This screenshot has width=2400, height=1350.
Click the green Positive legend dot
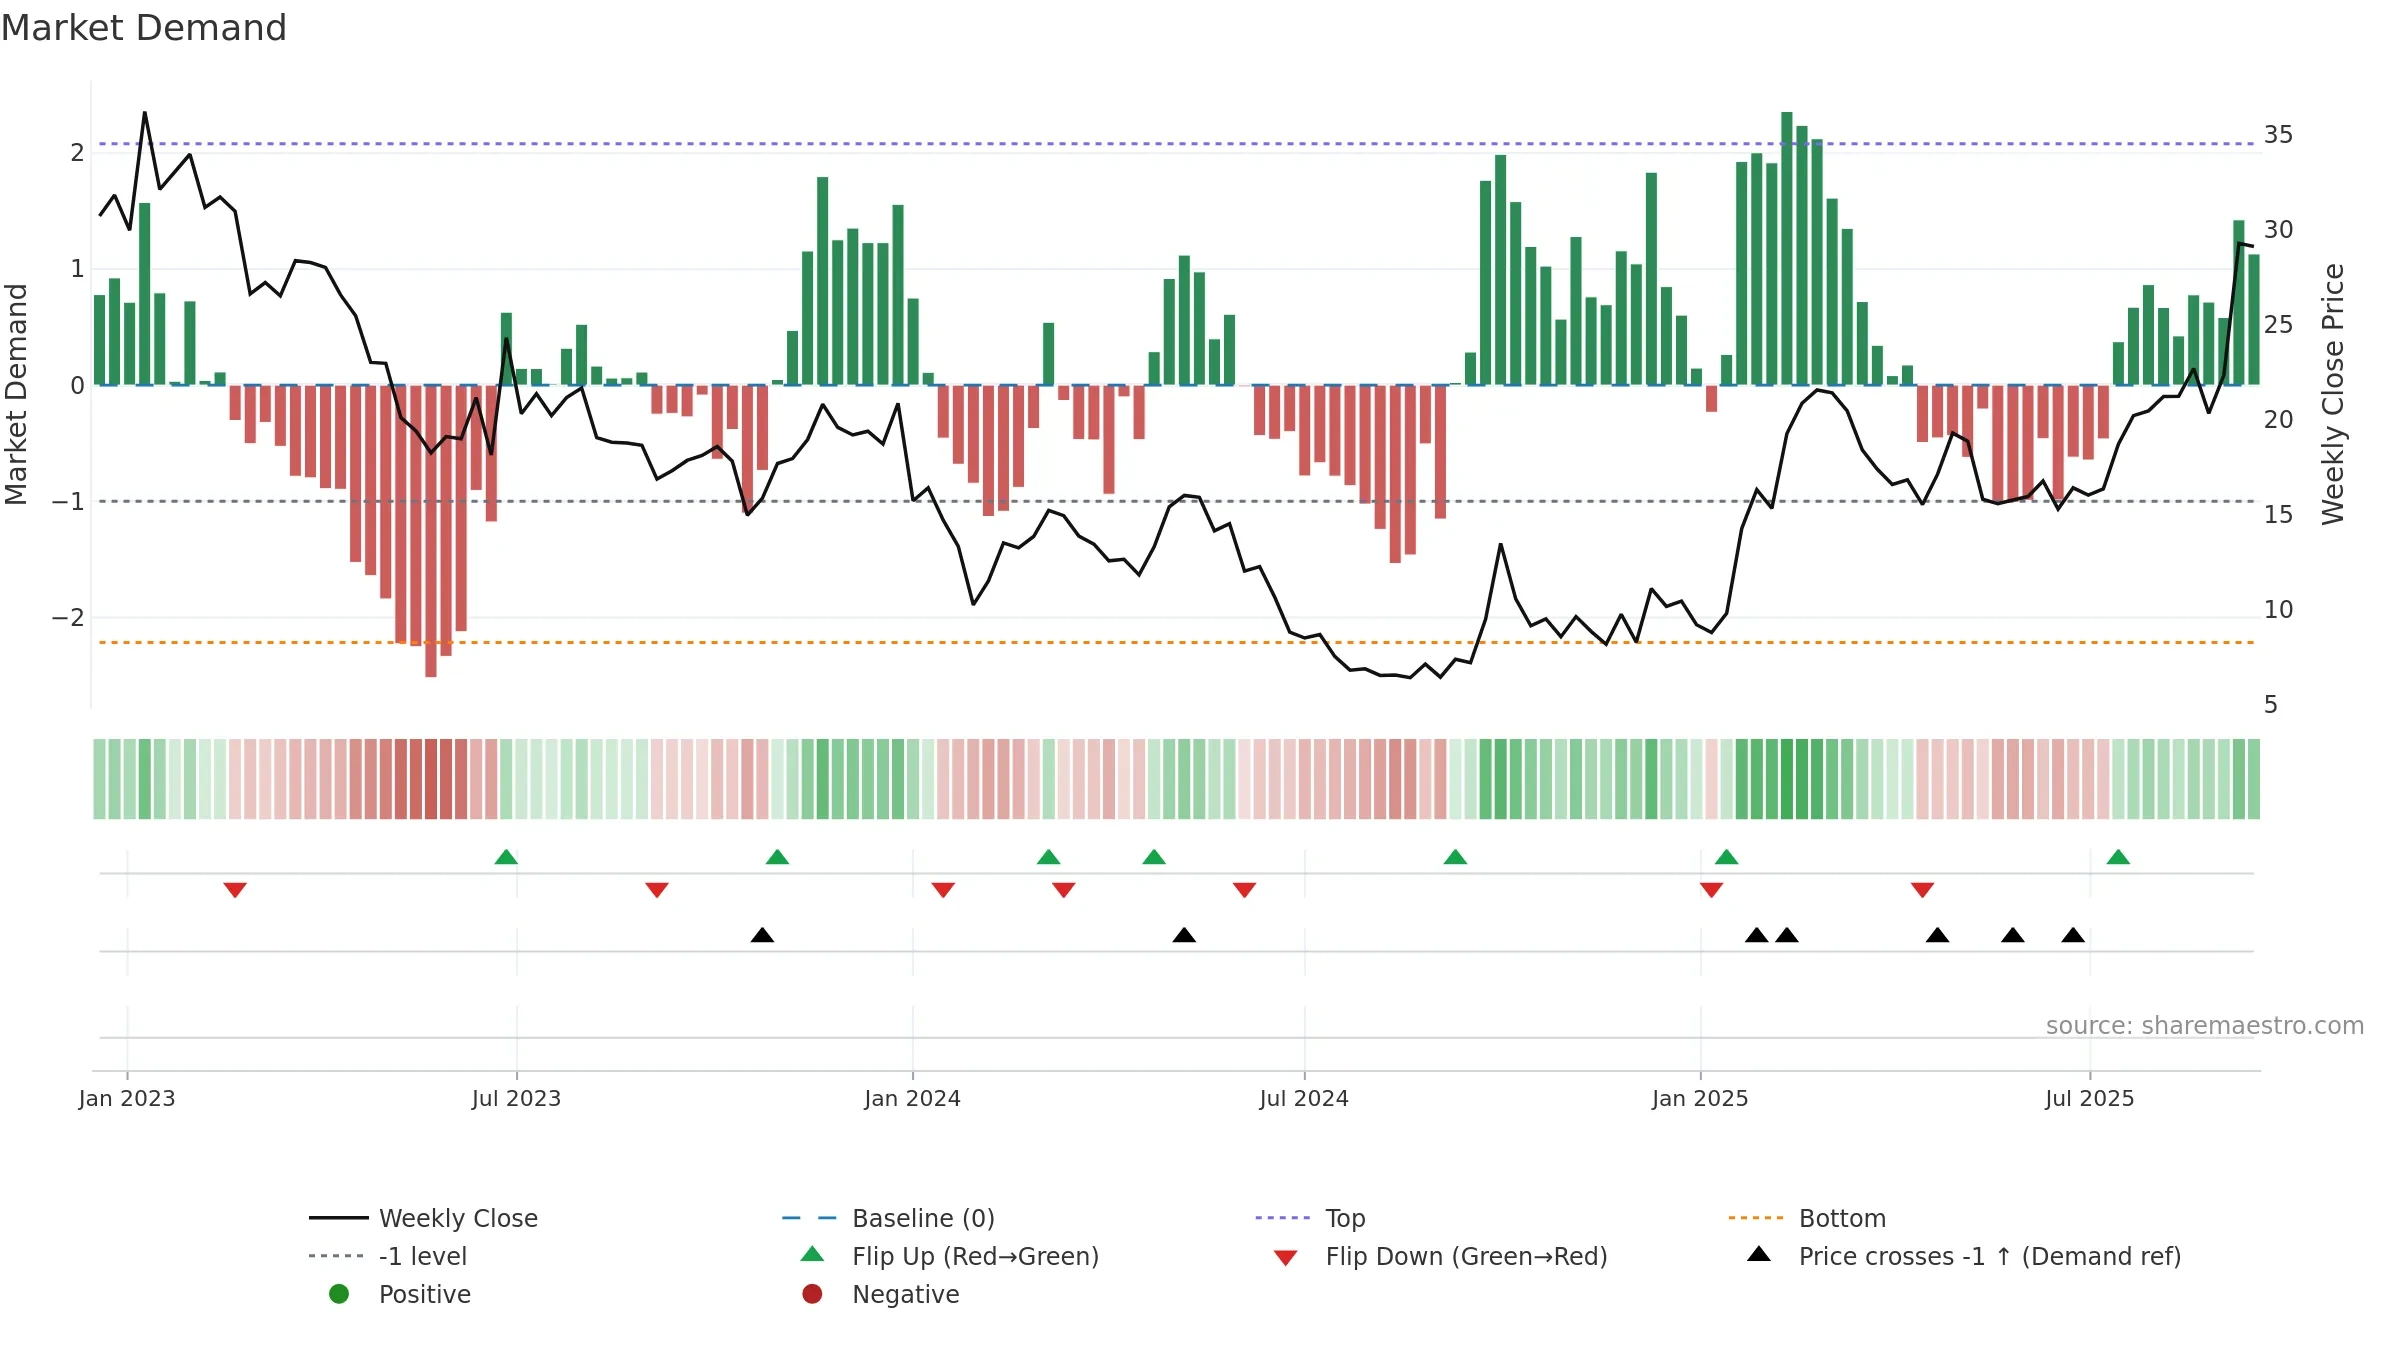[x=339, y=1294]
